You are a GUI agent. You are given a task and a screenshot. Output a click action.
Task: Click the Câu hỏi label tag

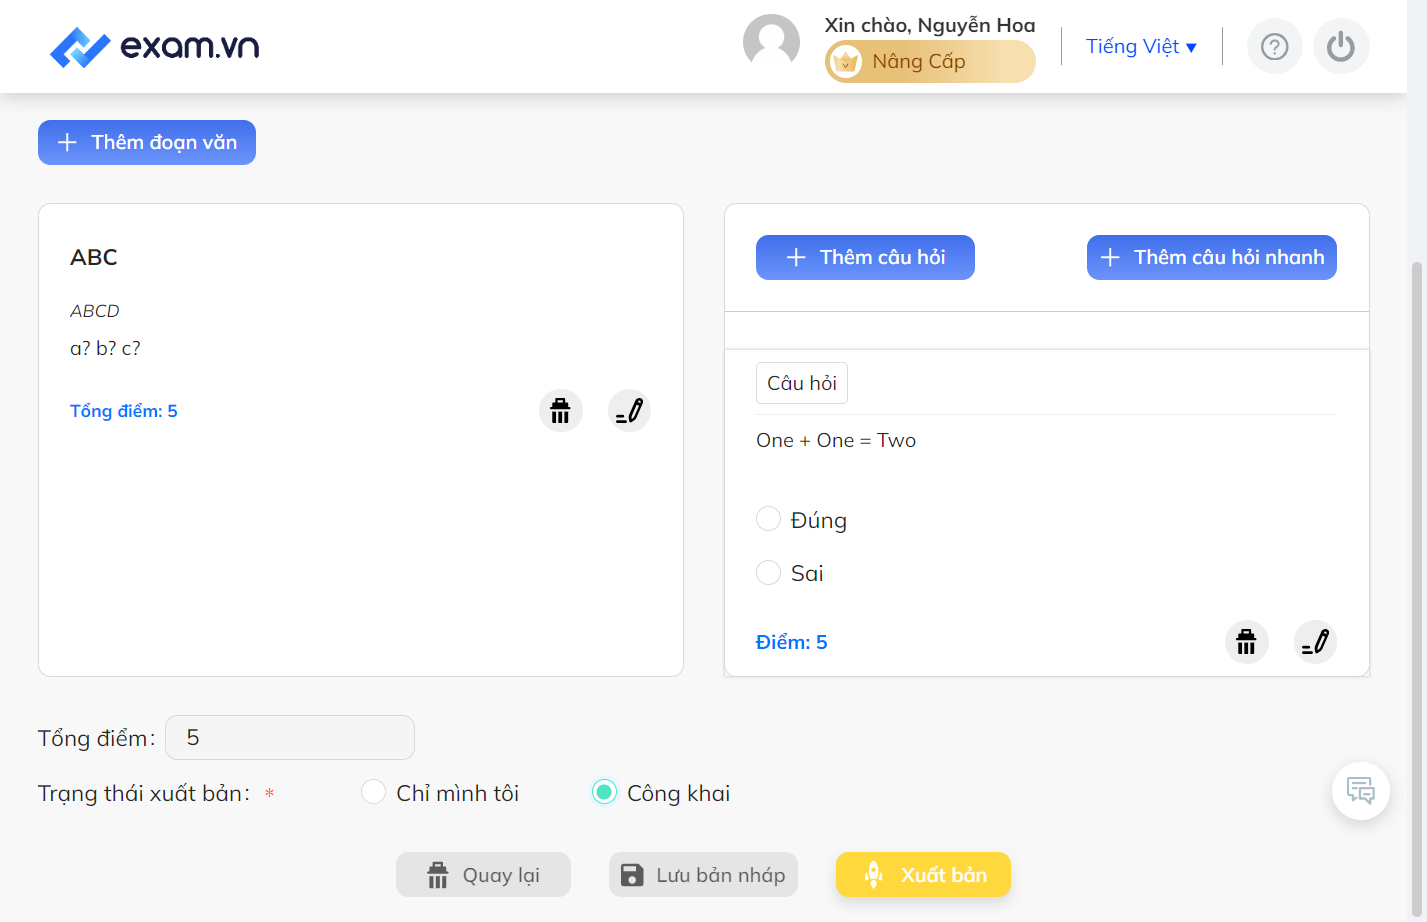pyautogui.click(x=802, y=383)
